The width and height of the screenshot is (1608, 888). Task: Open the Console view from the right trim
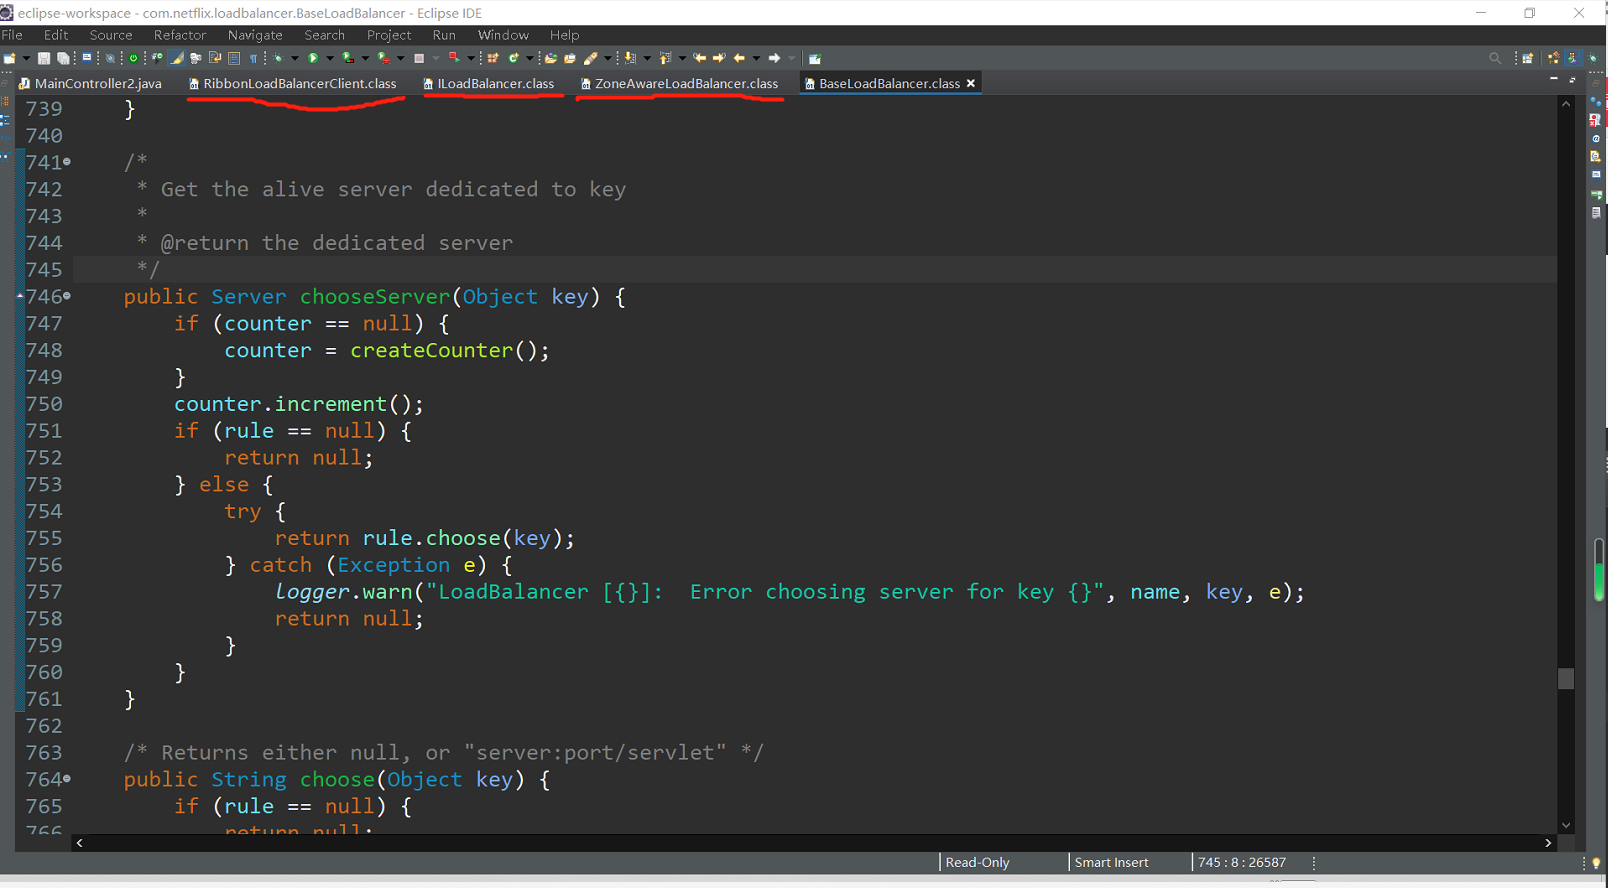coord(1596,174)
